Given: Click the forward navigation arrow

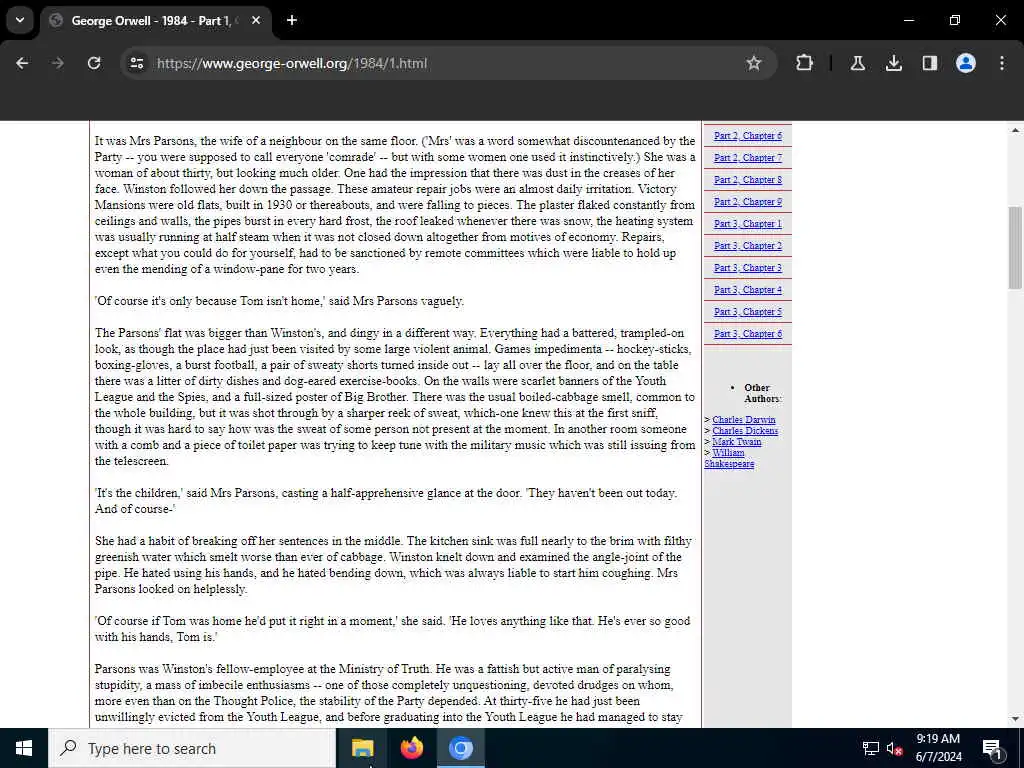Looking at the screenshot, I should 58,63.
